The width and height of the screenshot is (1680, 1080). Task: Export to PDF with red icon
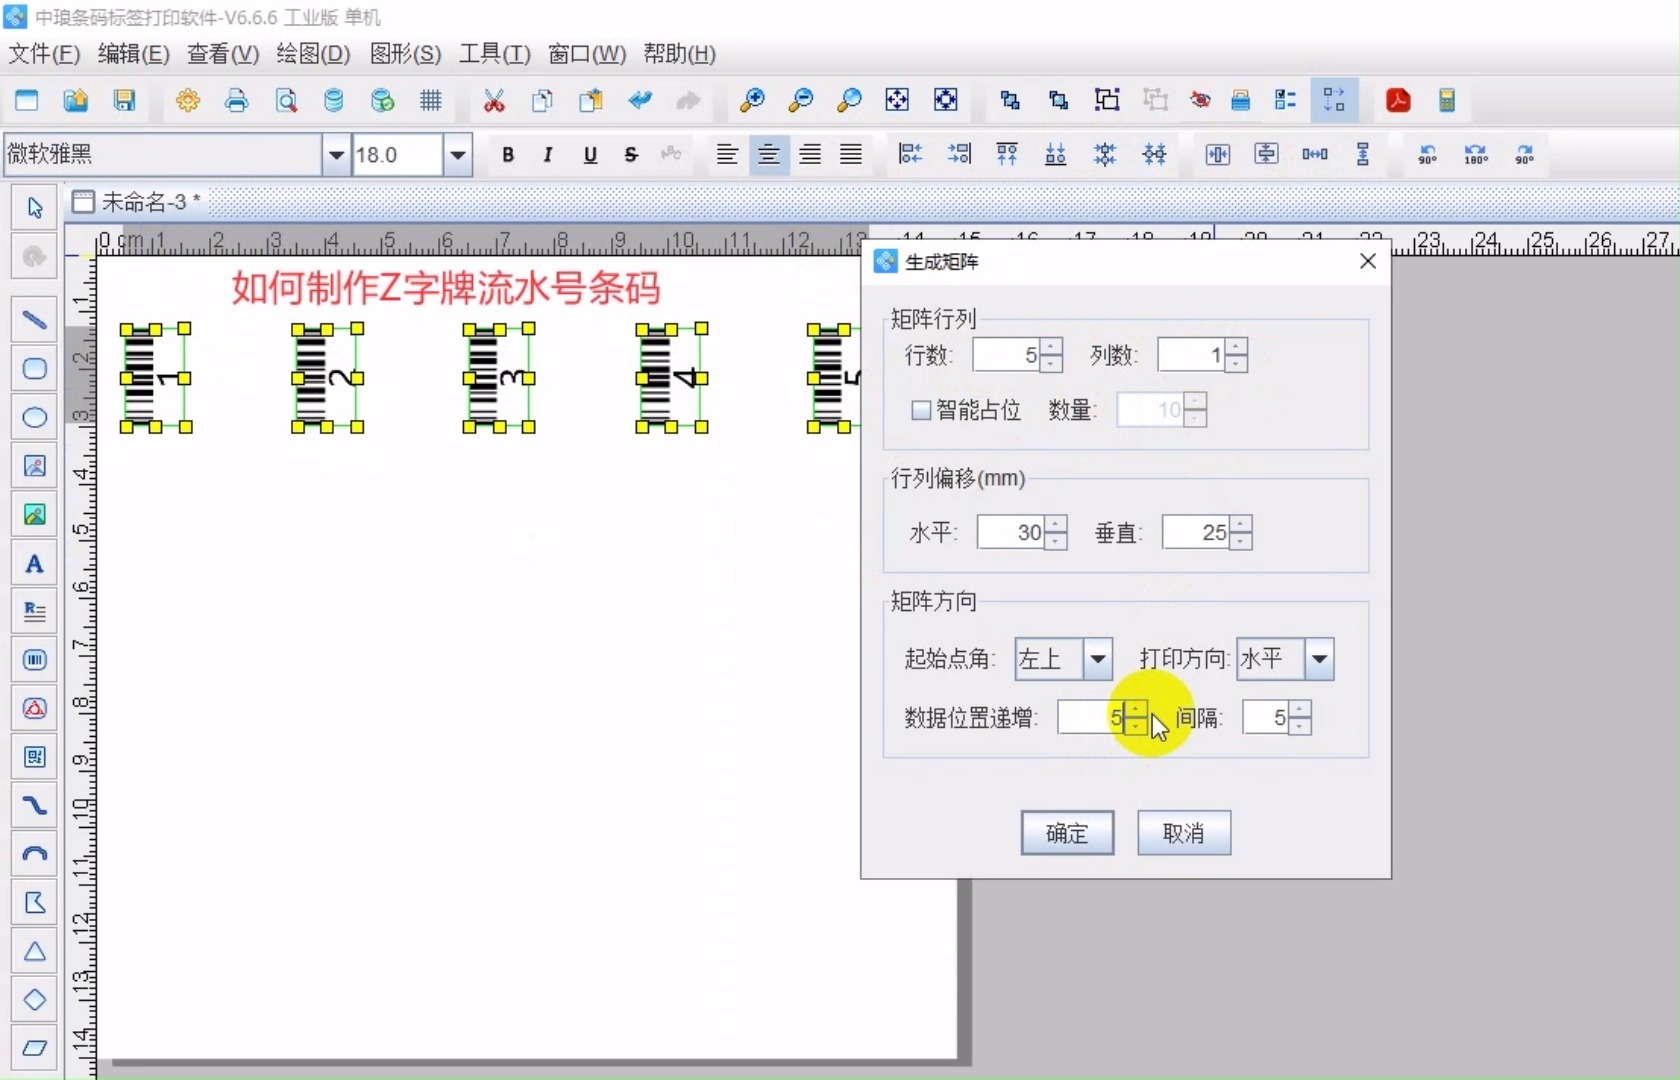1398,100
